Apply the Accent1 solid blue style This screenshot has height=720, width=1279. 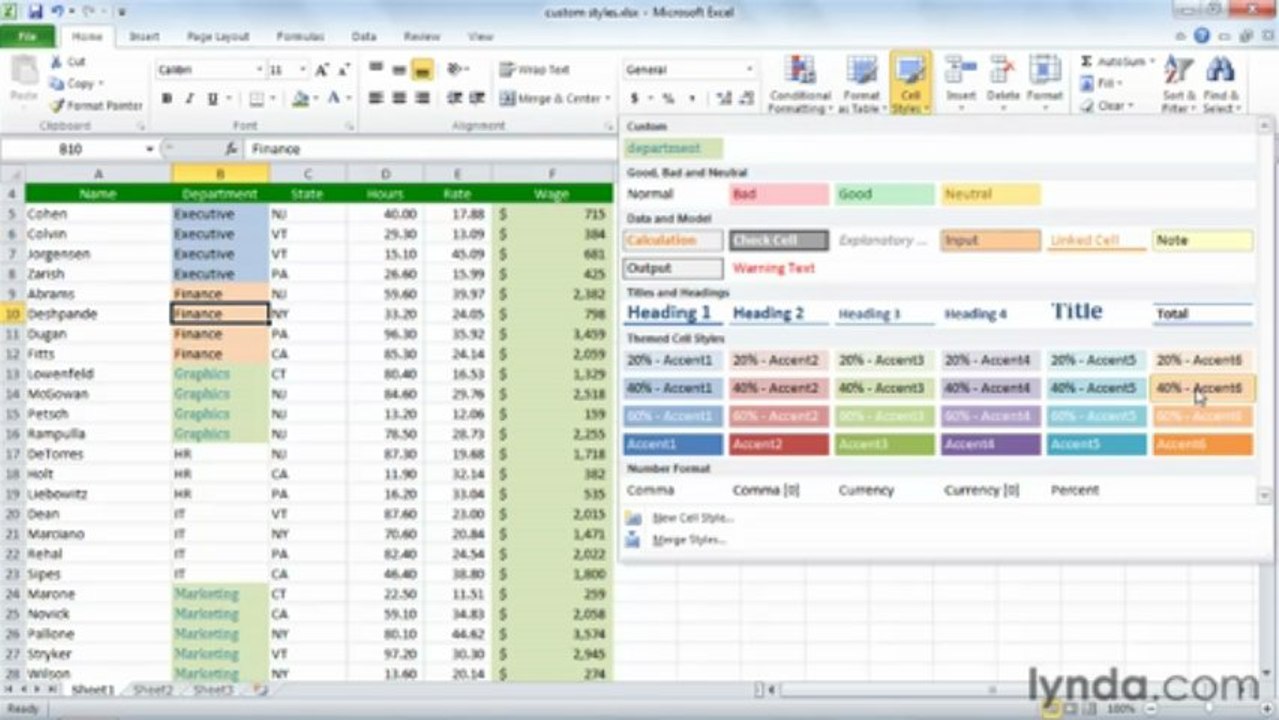coord(674,444)
